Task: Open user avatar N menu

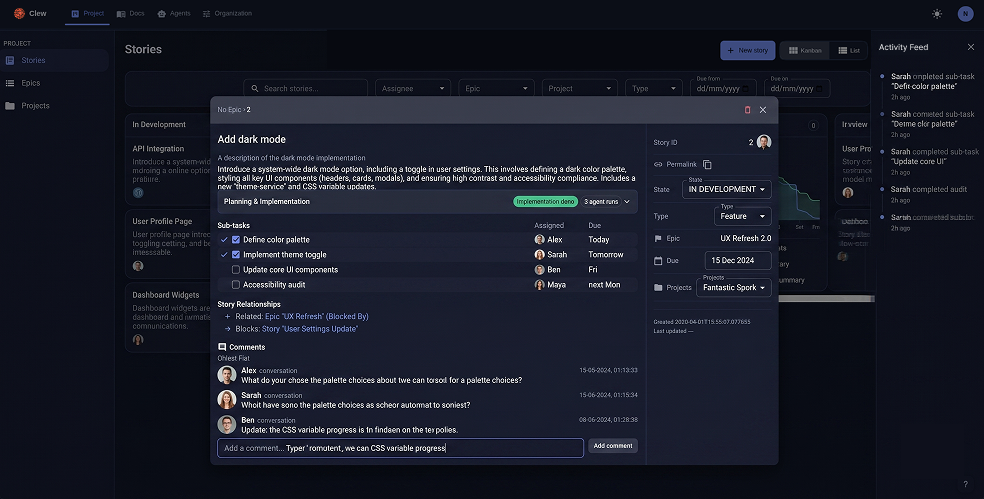Action: click(x=965, y=14)
